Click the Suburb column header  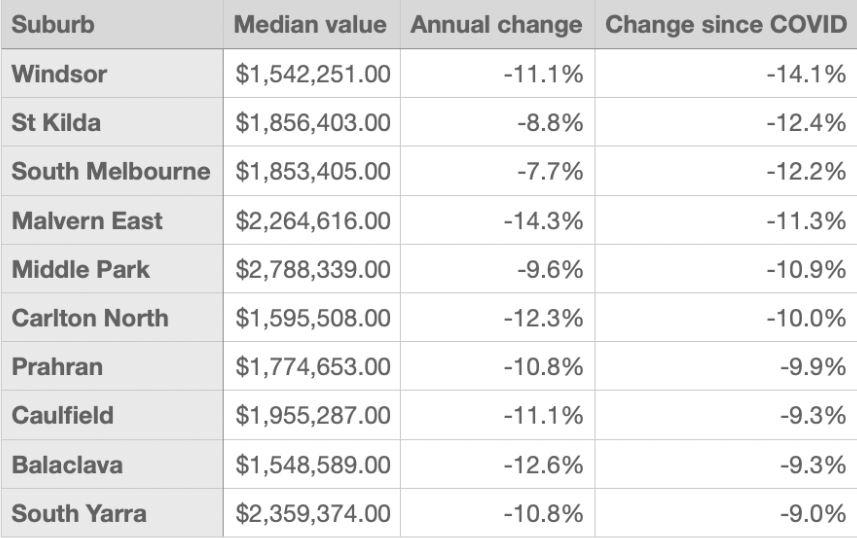(x=53, y=25)
